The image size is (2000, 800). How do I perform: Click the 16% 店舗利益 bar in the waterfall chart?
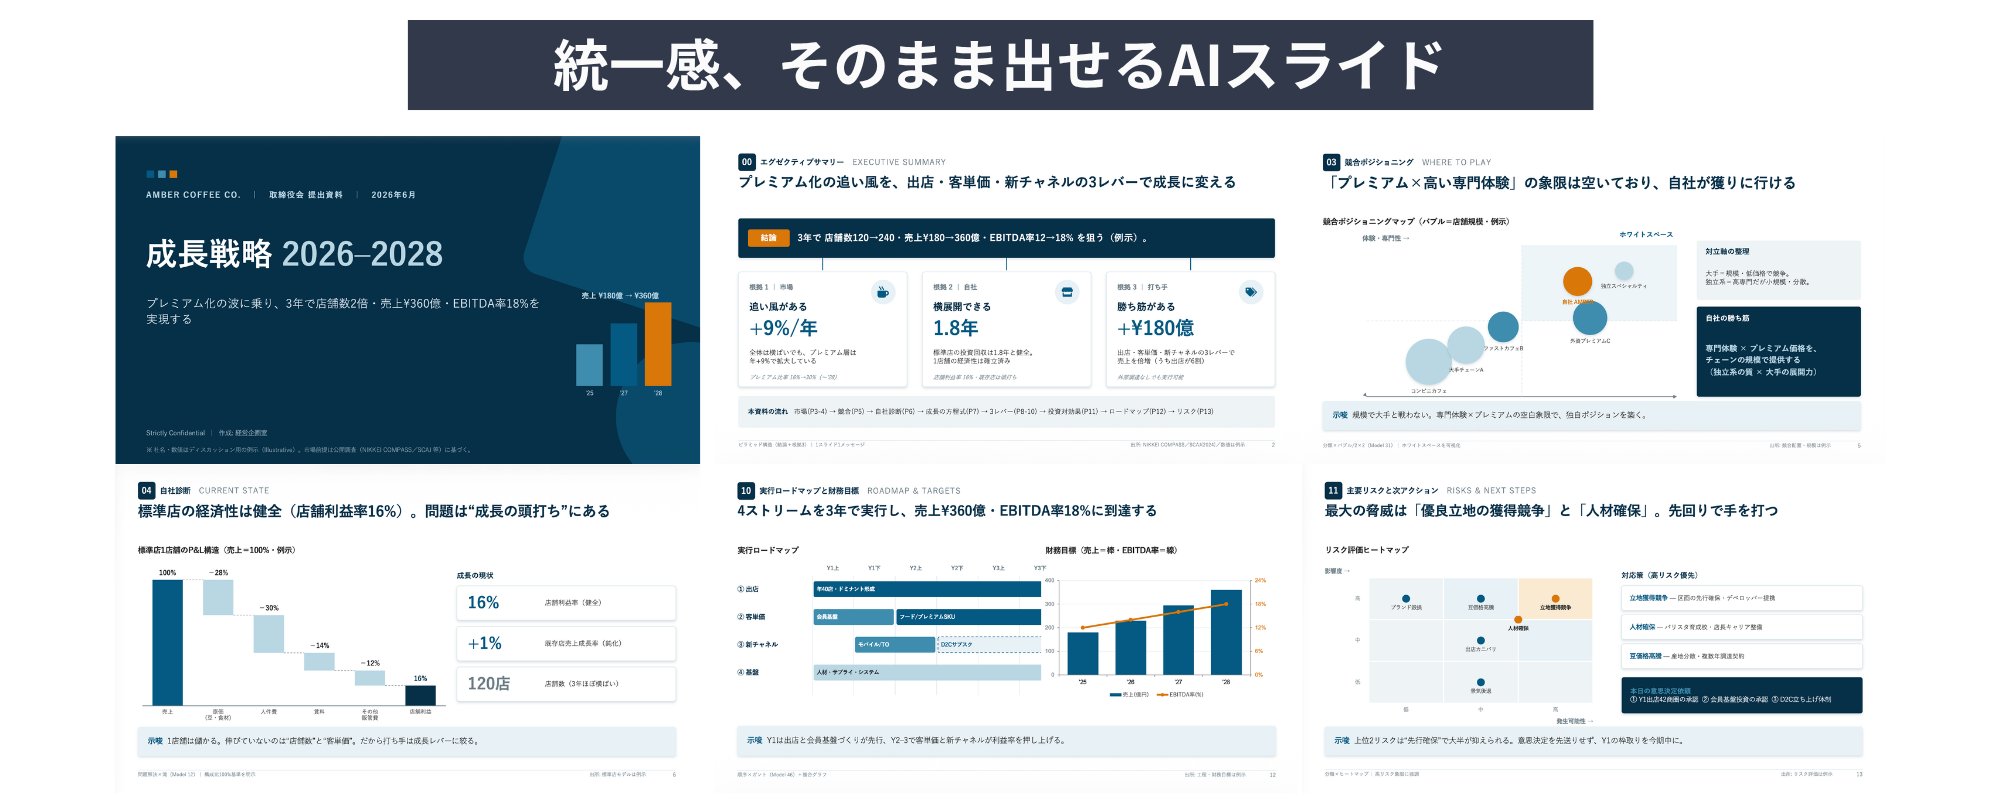pos(420,696)
